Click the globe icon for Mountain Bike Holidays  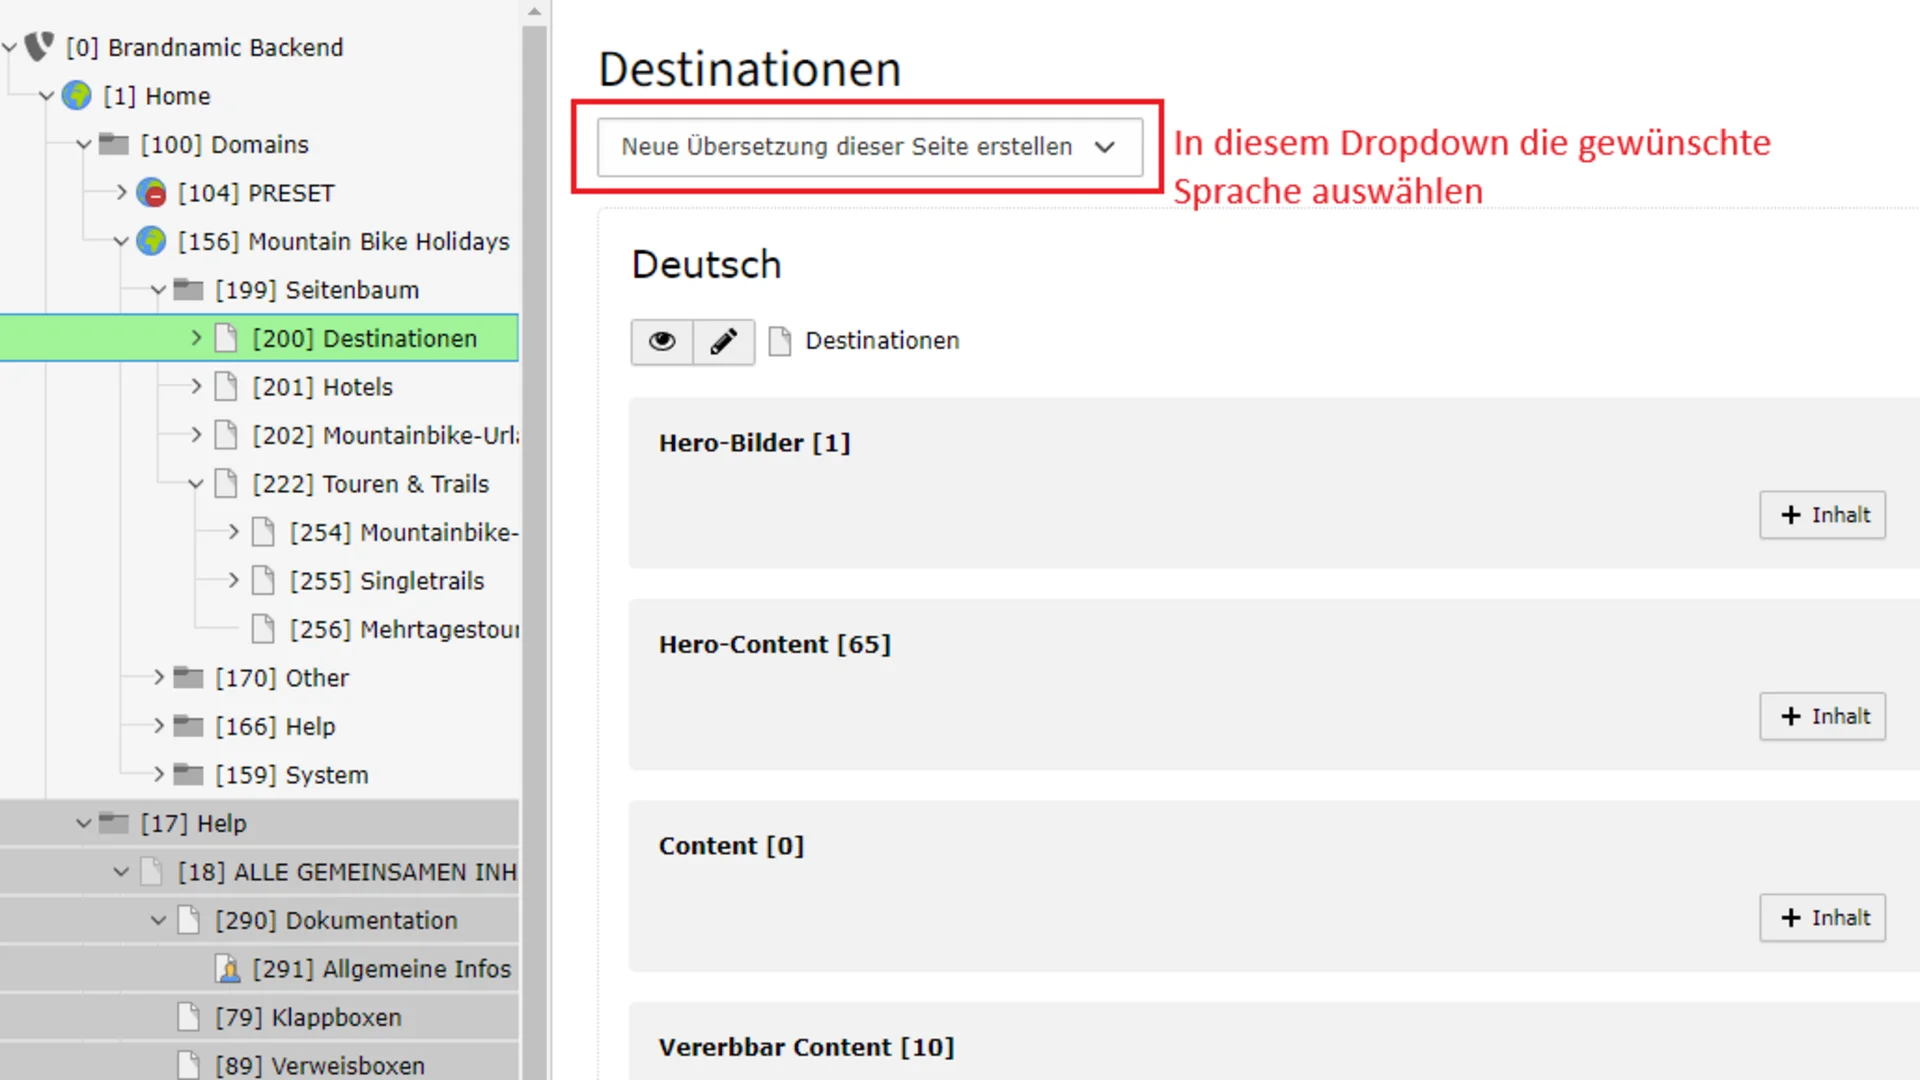point(151,241)
